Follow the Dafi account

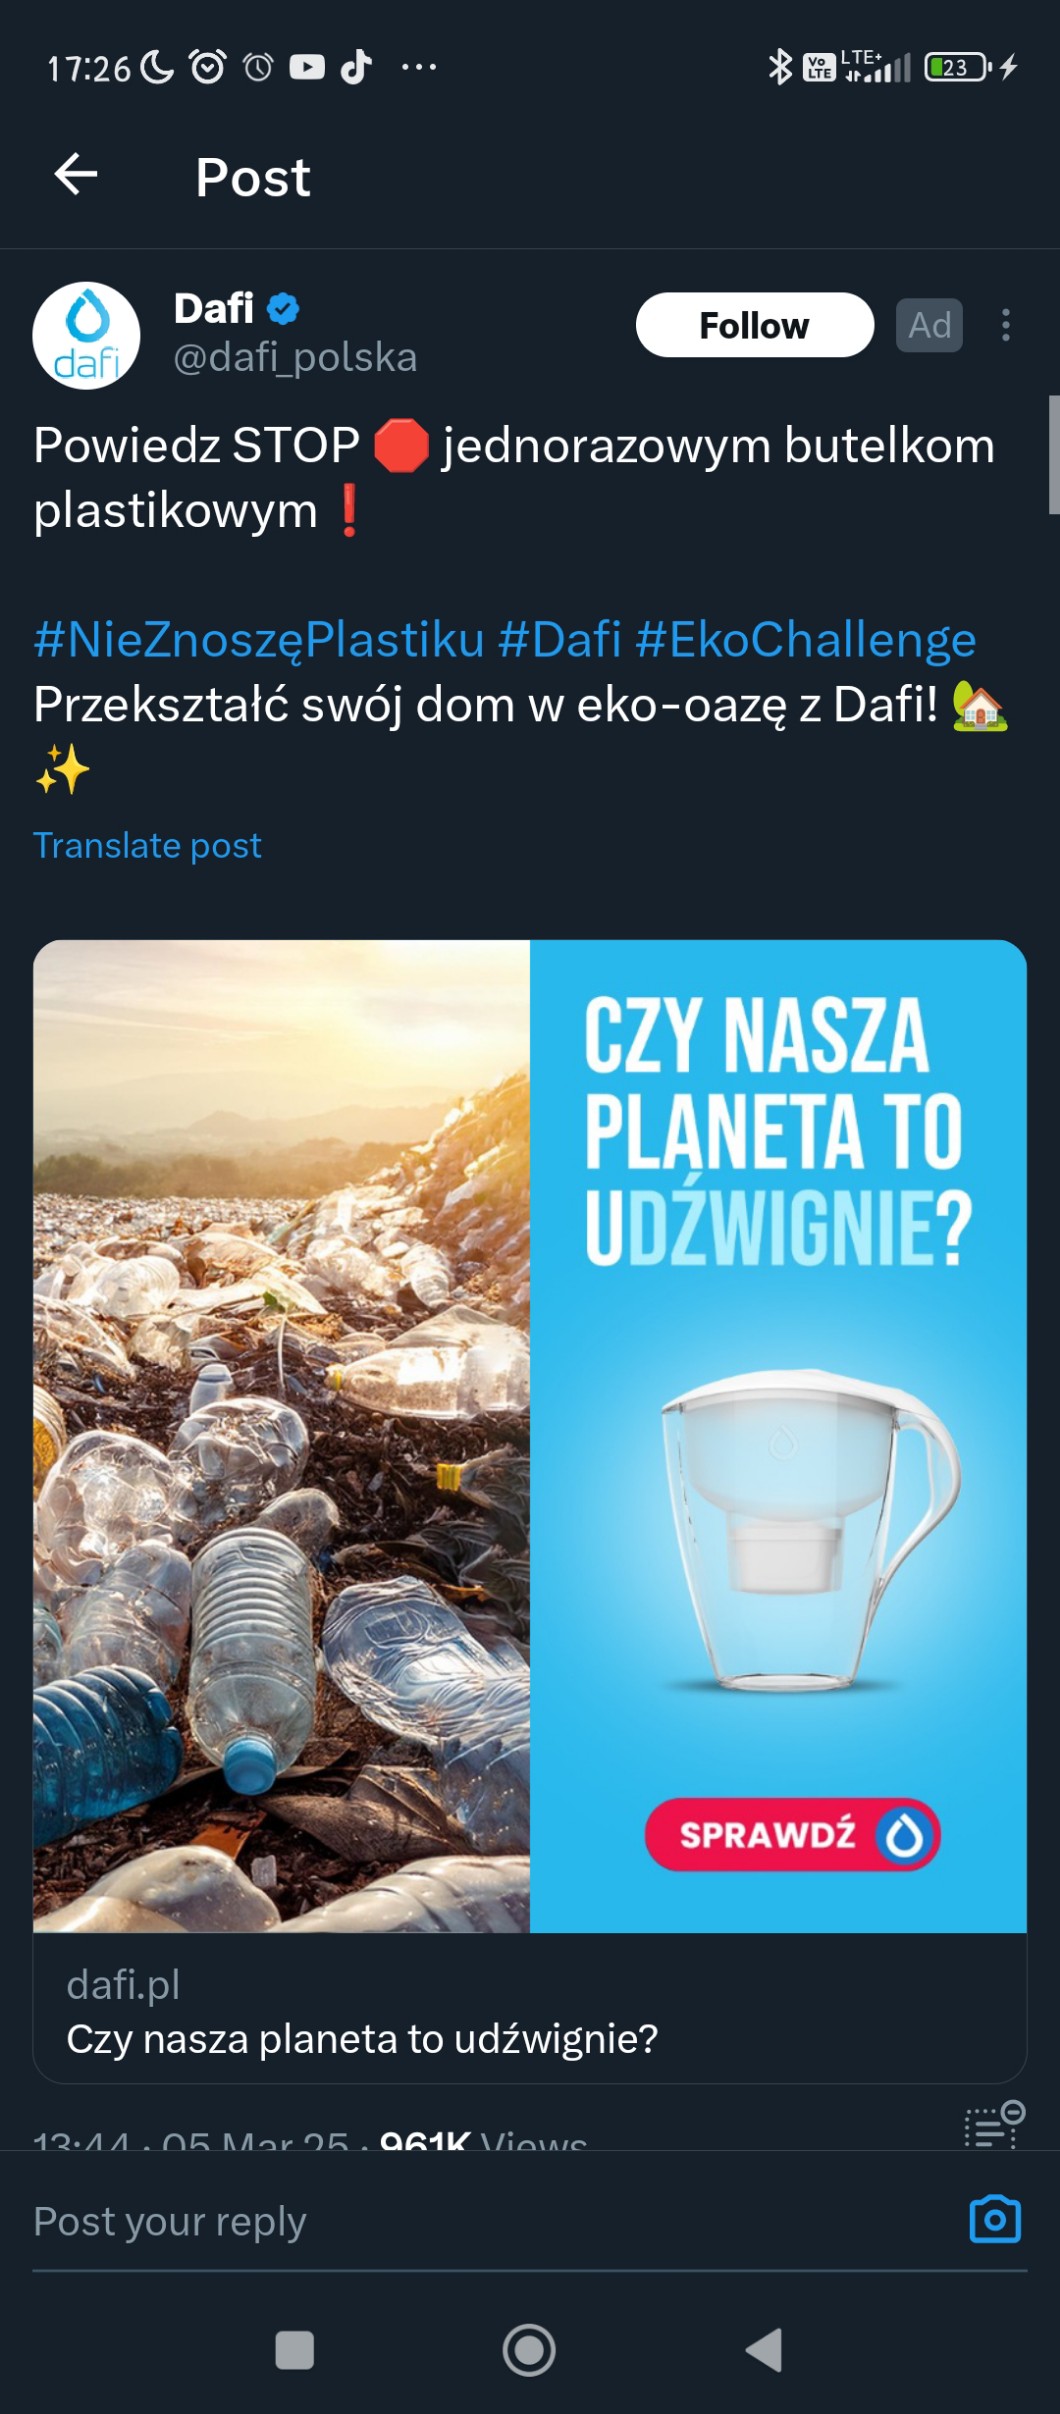(755, 325)
